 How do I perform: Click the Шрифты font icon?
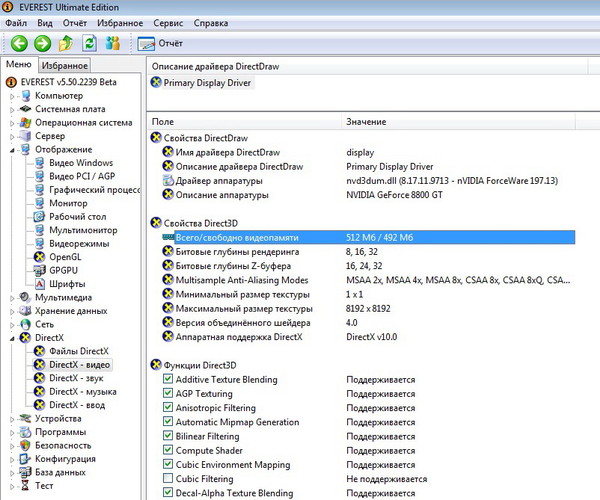tap(39, 284)
